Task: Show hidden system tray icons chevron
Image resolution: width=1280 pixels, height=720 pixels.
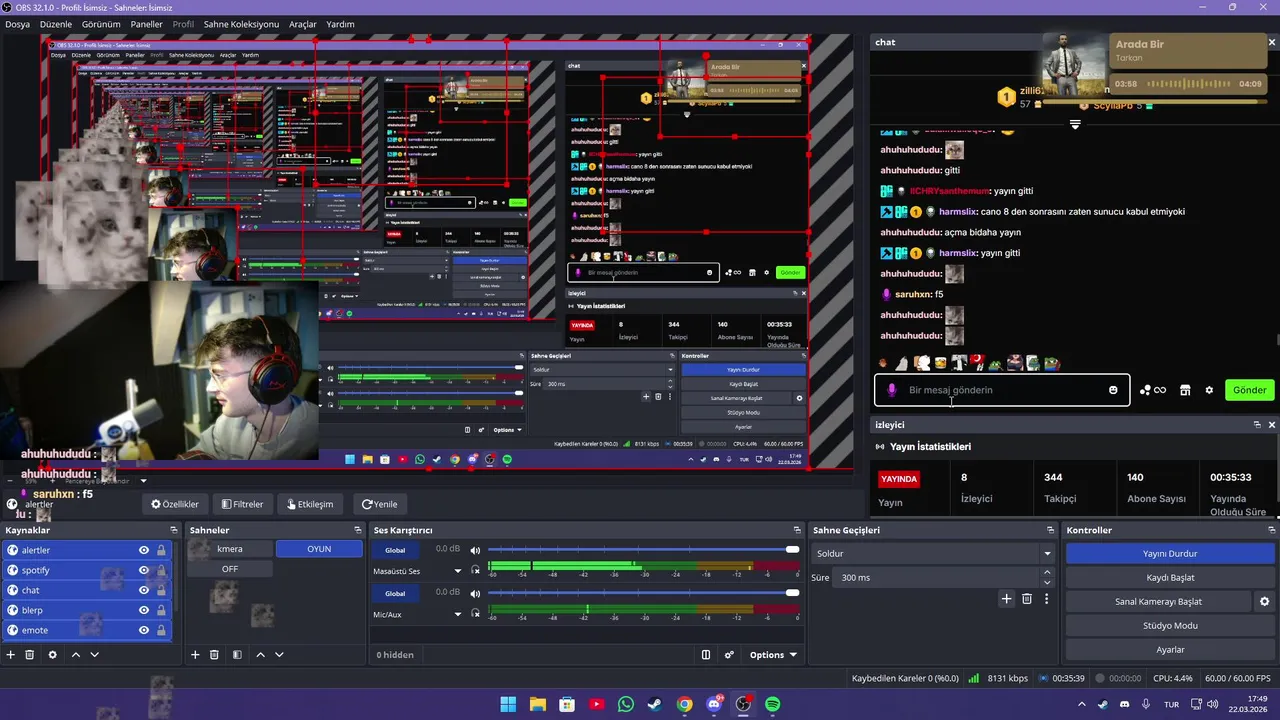Action: [x=1081, y=704]
